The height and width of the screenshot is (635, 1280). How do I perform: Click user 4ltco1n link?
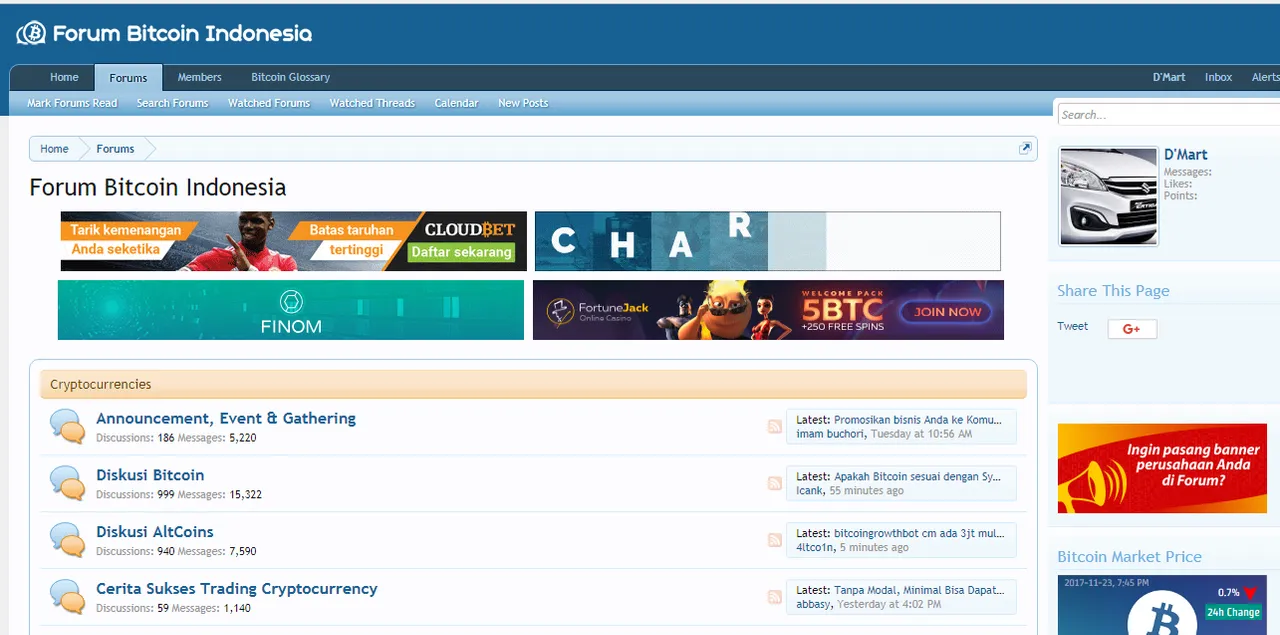[815, 548]
